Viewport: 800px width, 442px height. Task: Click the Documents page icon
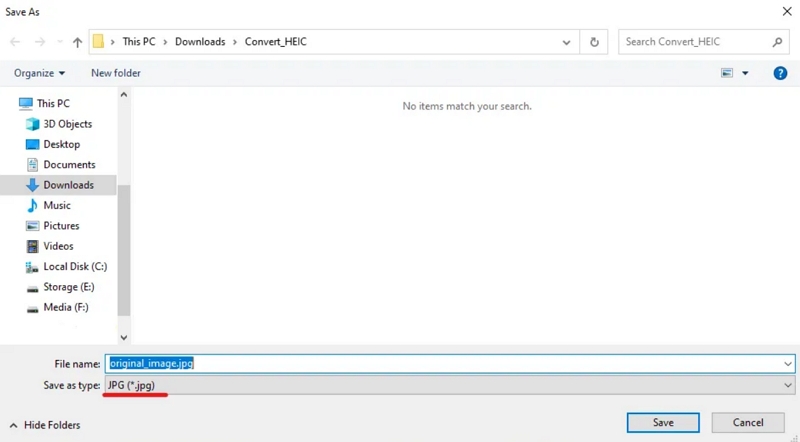(x=32, y=164)
